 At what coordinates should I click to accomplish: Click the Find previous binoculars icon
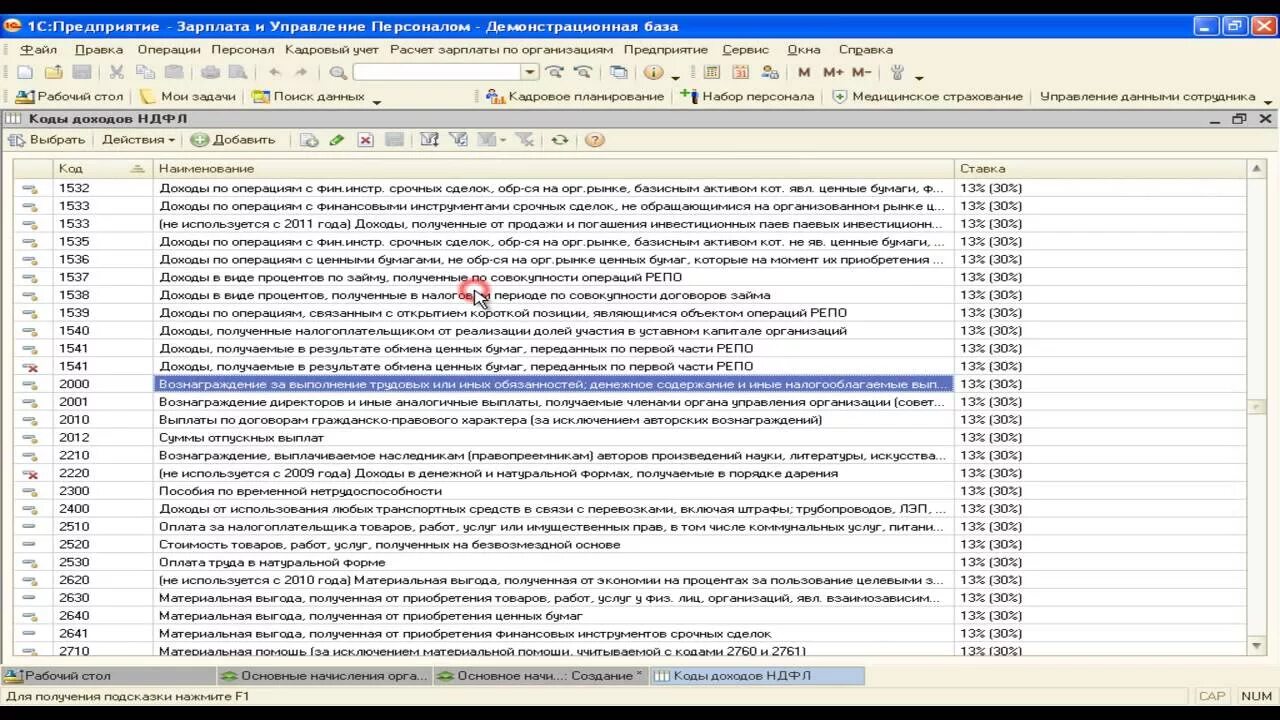(x=582, y=72)
